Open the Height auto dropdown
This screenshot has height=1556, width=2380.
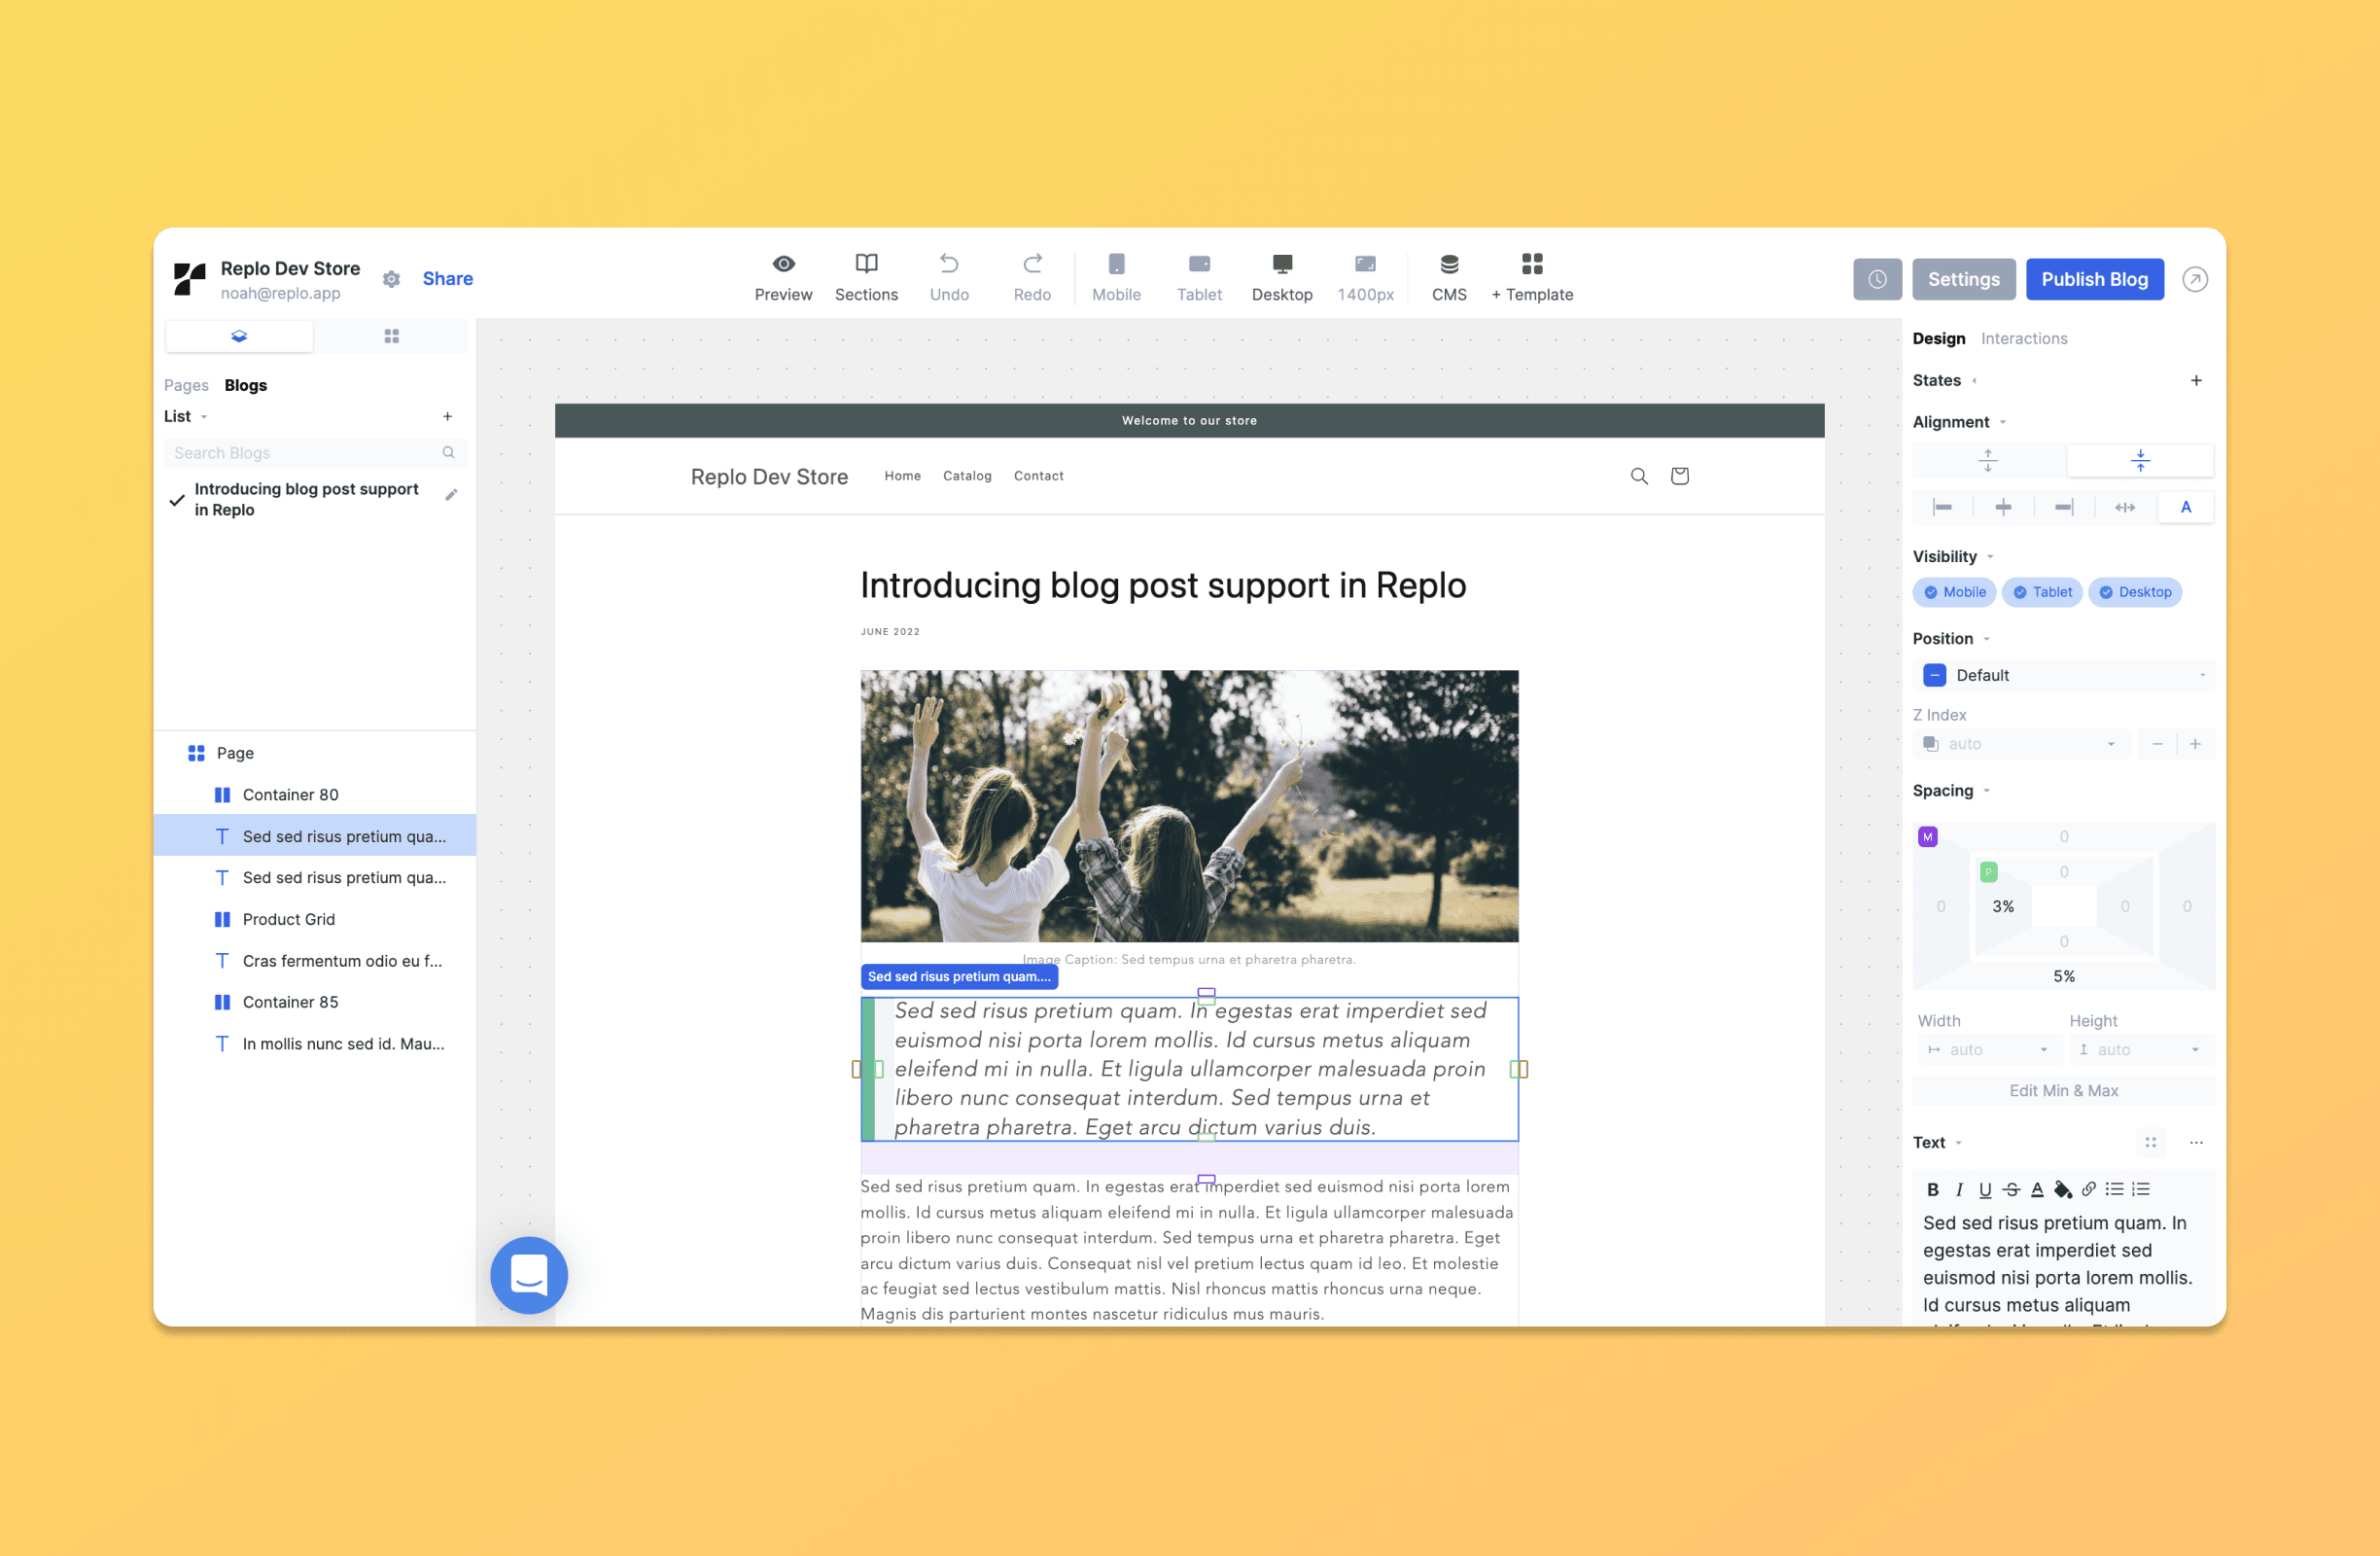click(2140, 1049)
